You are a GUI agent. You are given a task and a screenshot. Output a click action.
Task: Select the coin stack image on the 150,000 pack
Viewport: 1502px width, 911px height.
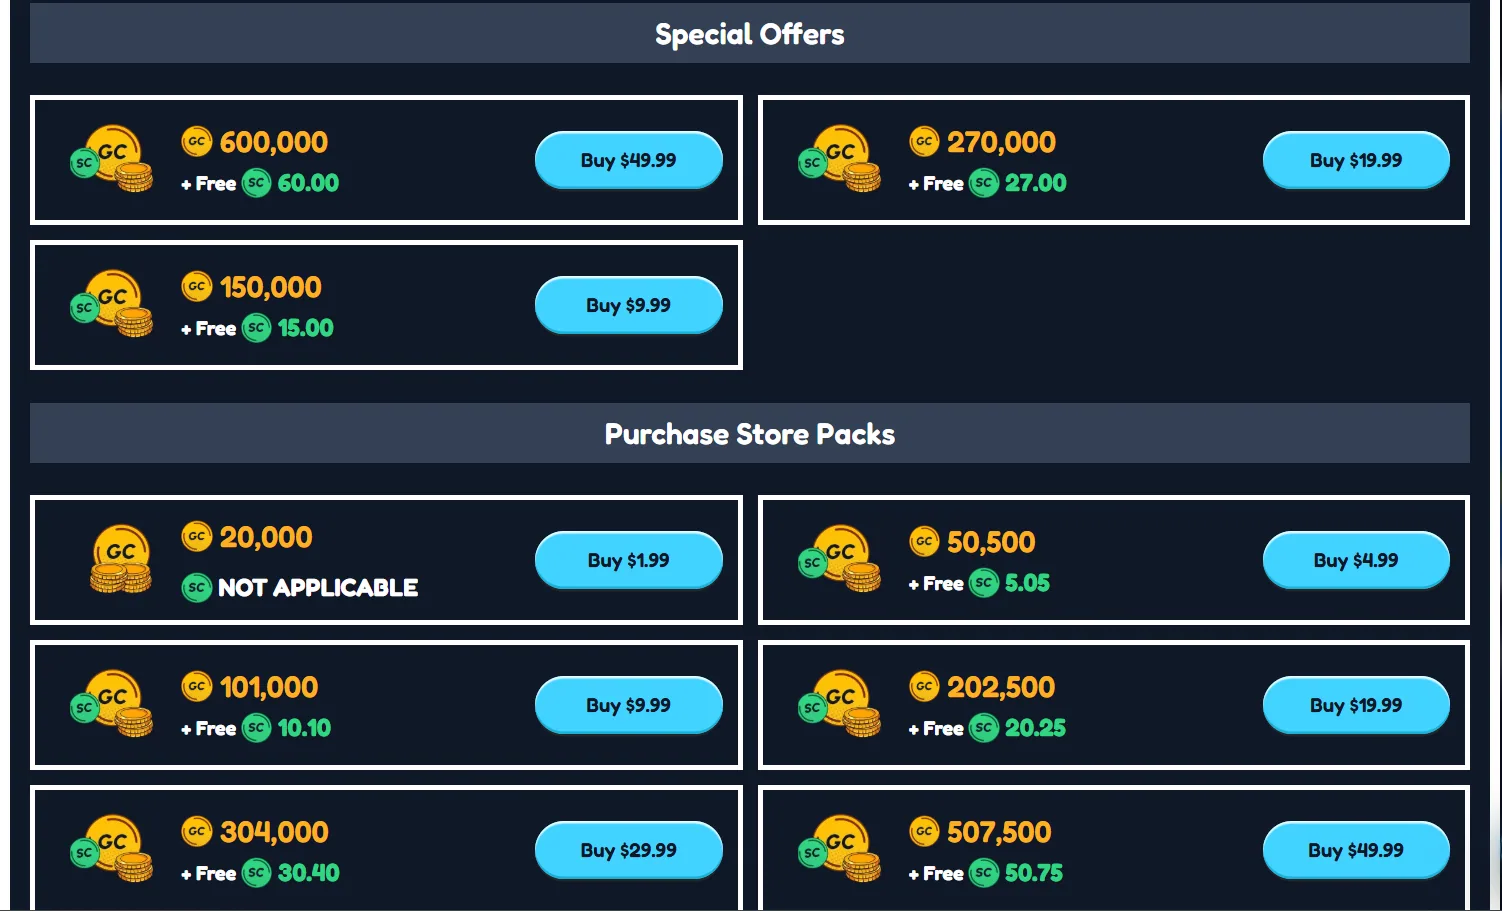point(113,305)
